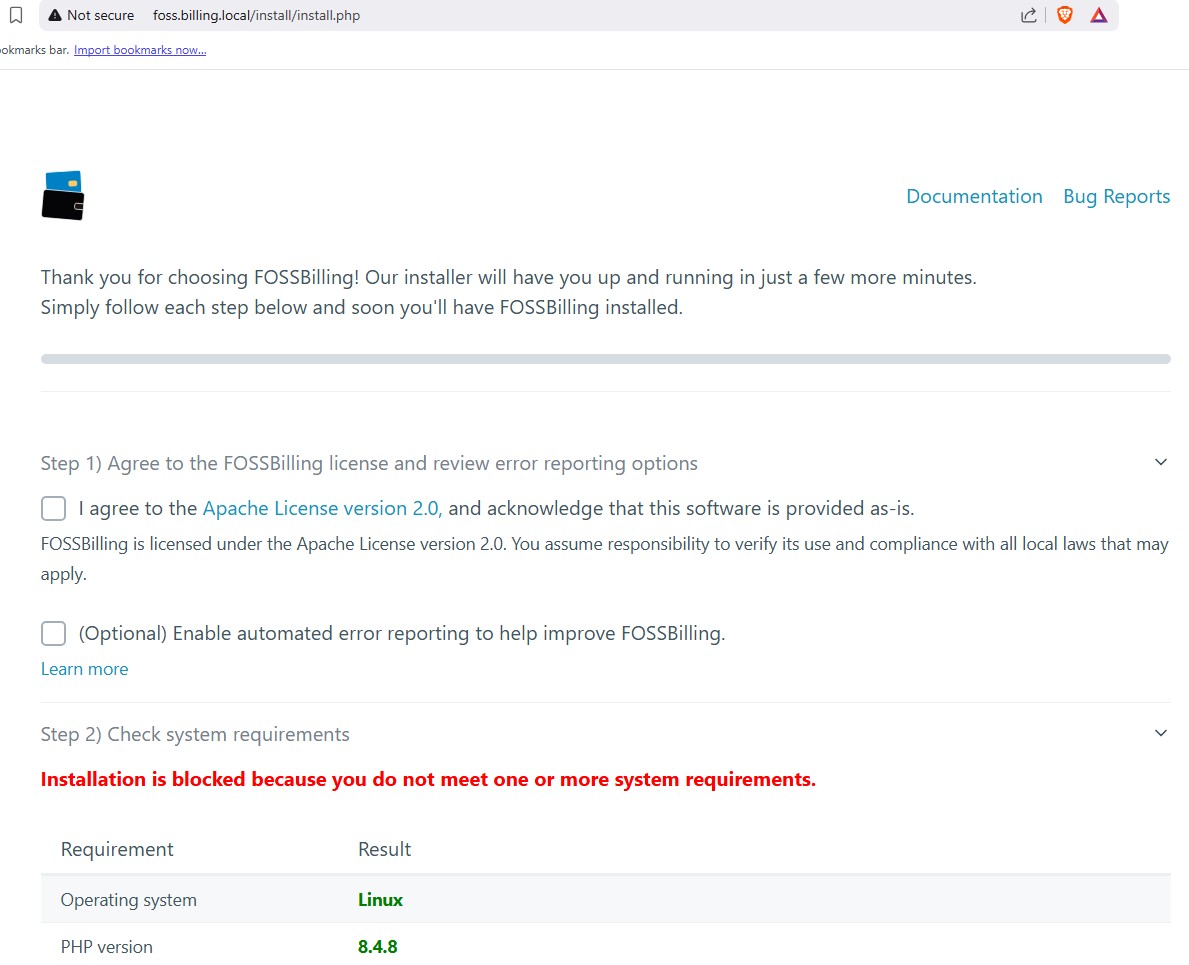Click Step 1 heading about license agreement
This screenshot has width=1189, height=965.
[369, 463]
